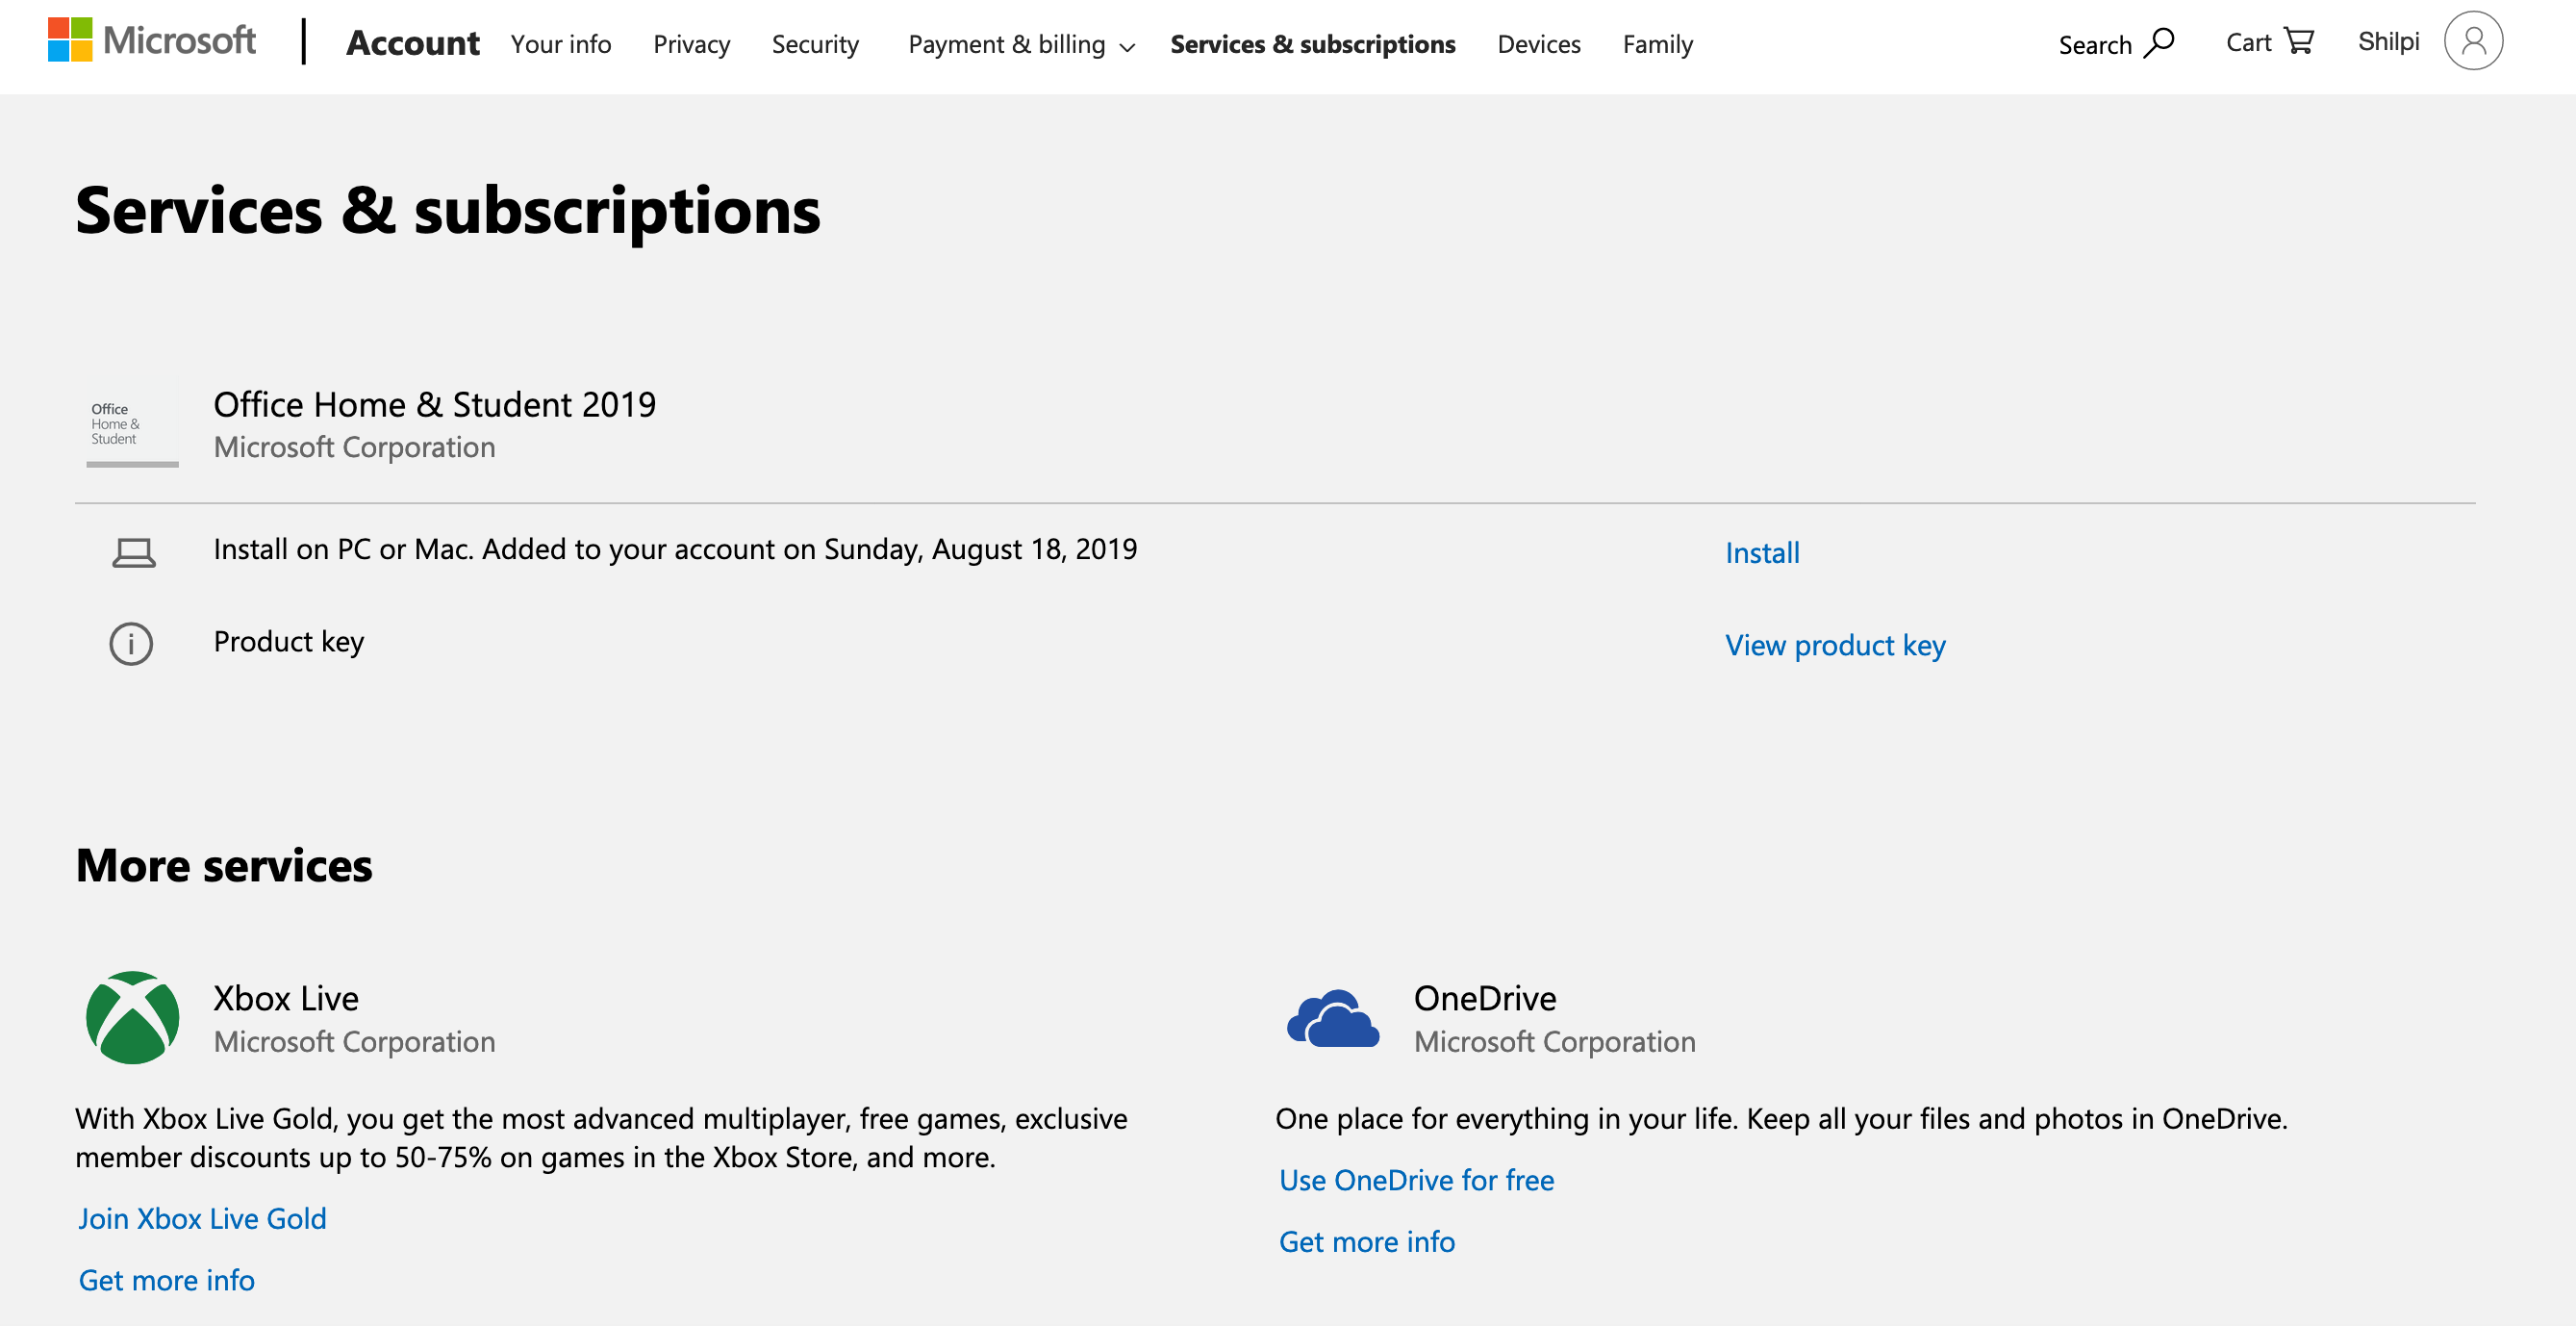Viewport: 2576px width, 1326px height.
Task: Click Get more info under Xbox Live
Action: tap(167, 1280)
